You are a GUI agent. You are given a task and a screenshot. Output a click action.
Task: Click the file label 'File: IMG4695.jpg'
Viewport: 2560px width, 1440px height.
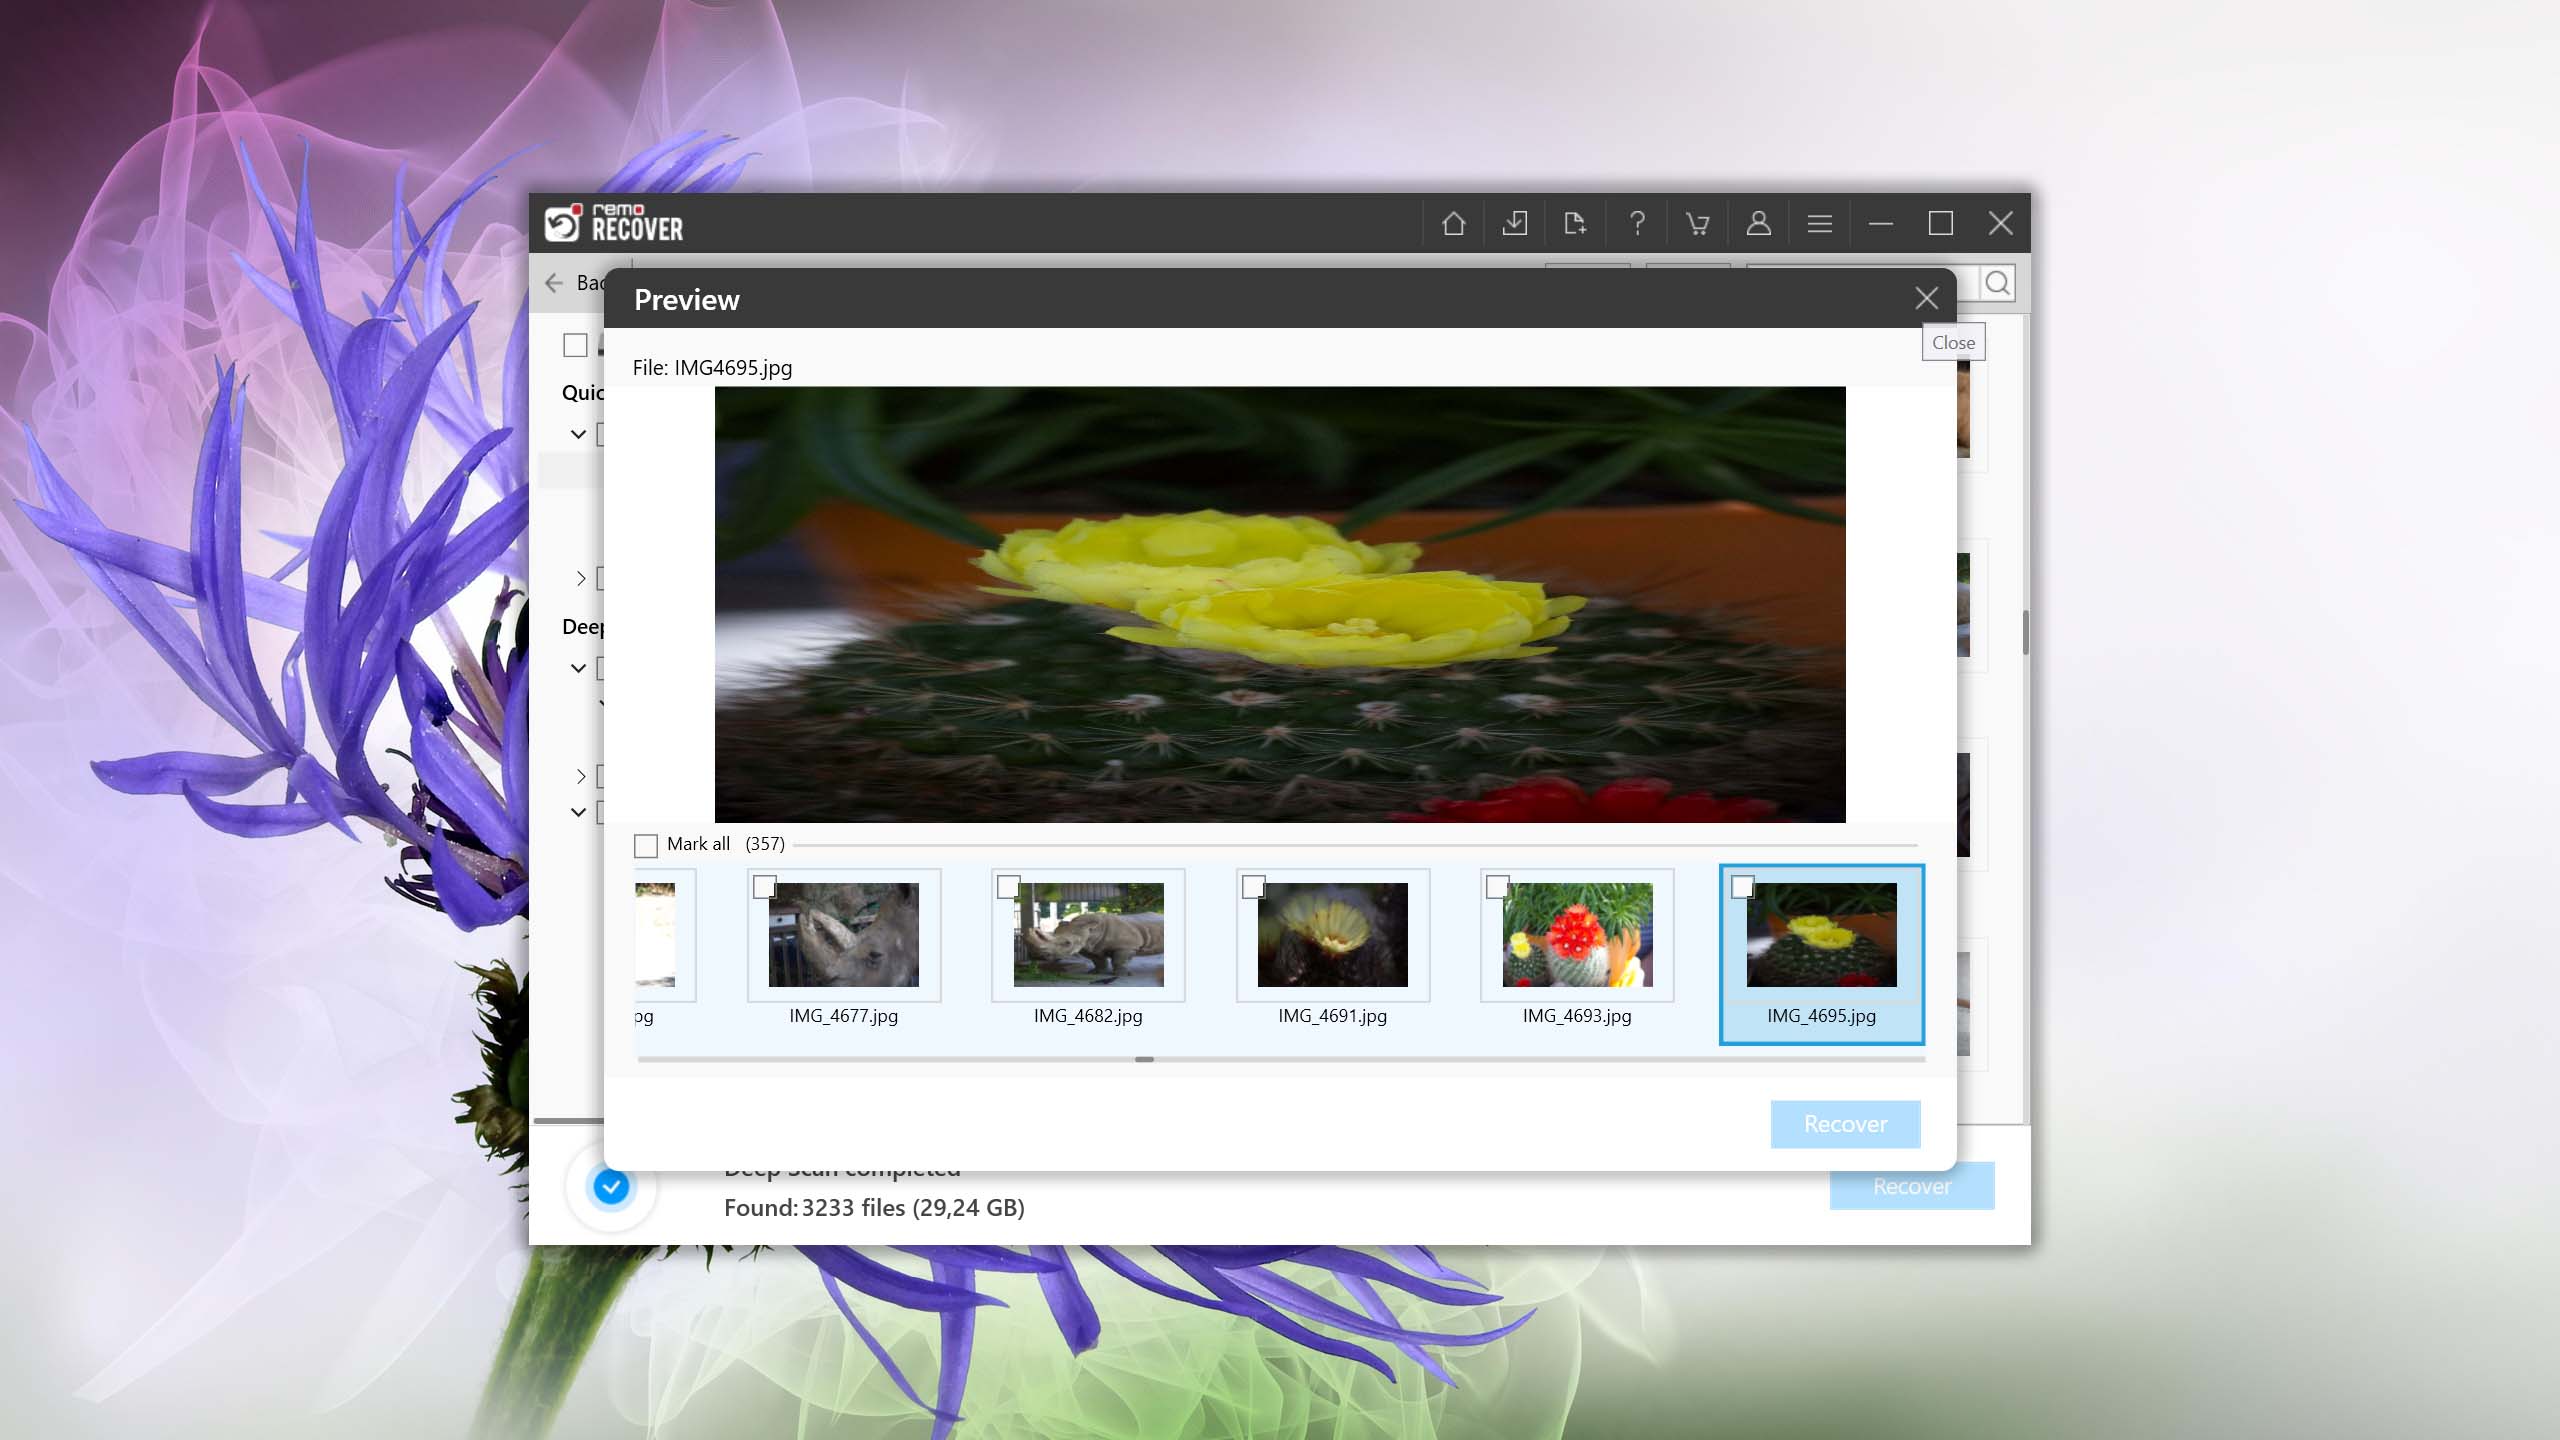pyautogui.click(x=712, y=367)
